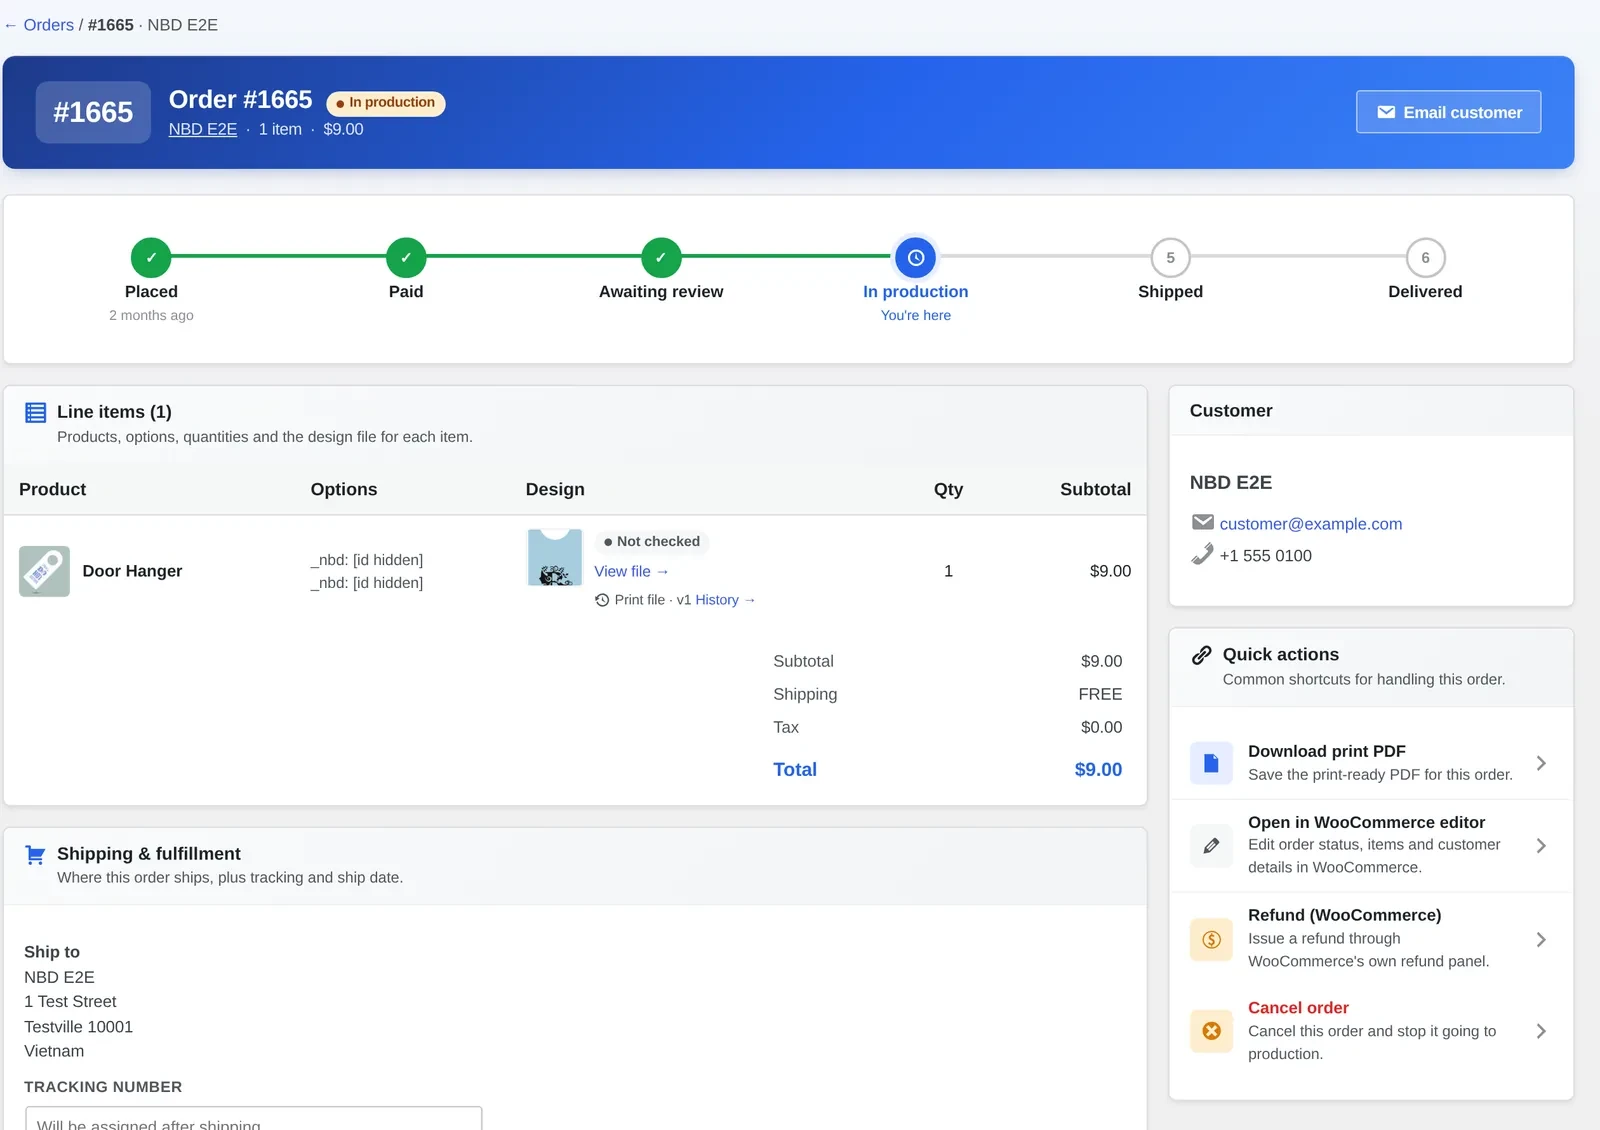Open chevron beside Cancel order
The height and width of the screenshot is (1130, 1600).
1541,1031
